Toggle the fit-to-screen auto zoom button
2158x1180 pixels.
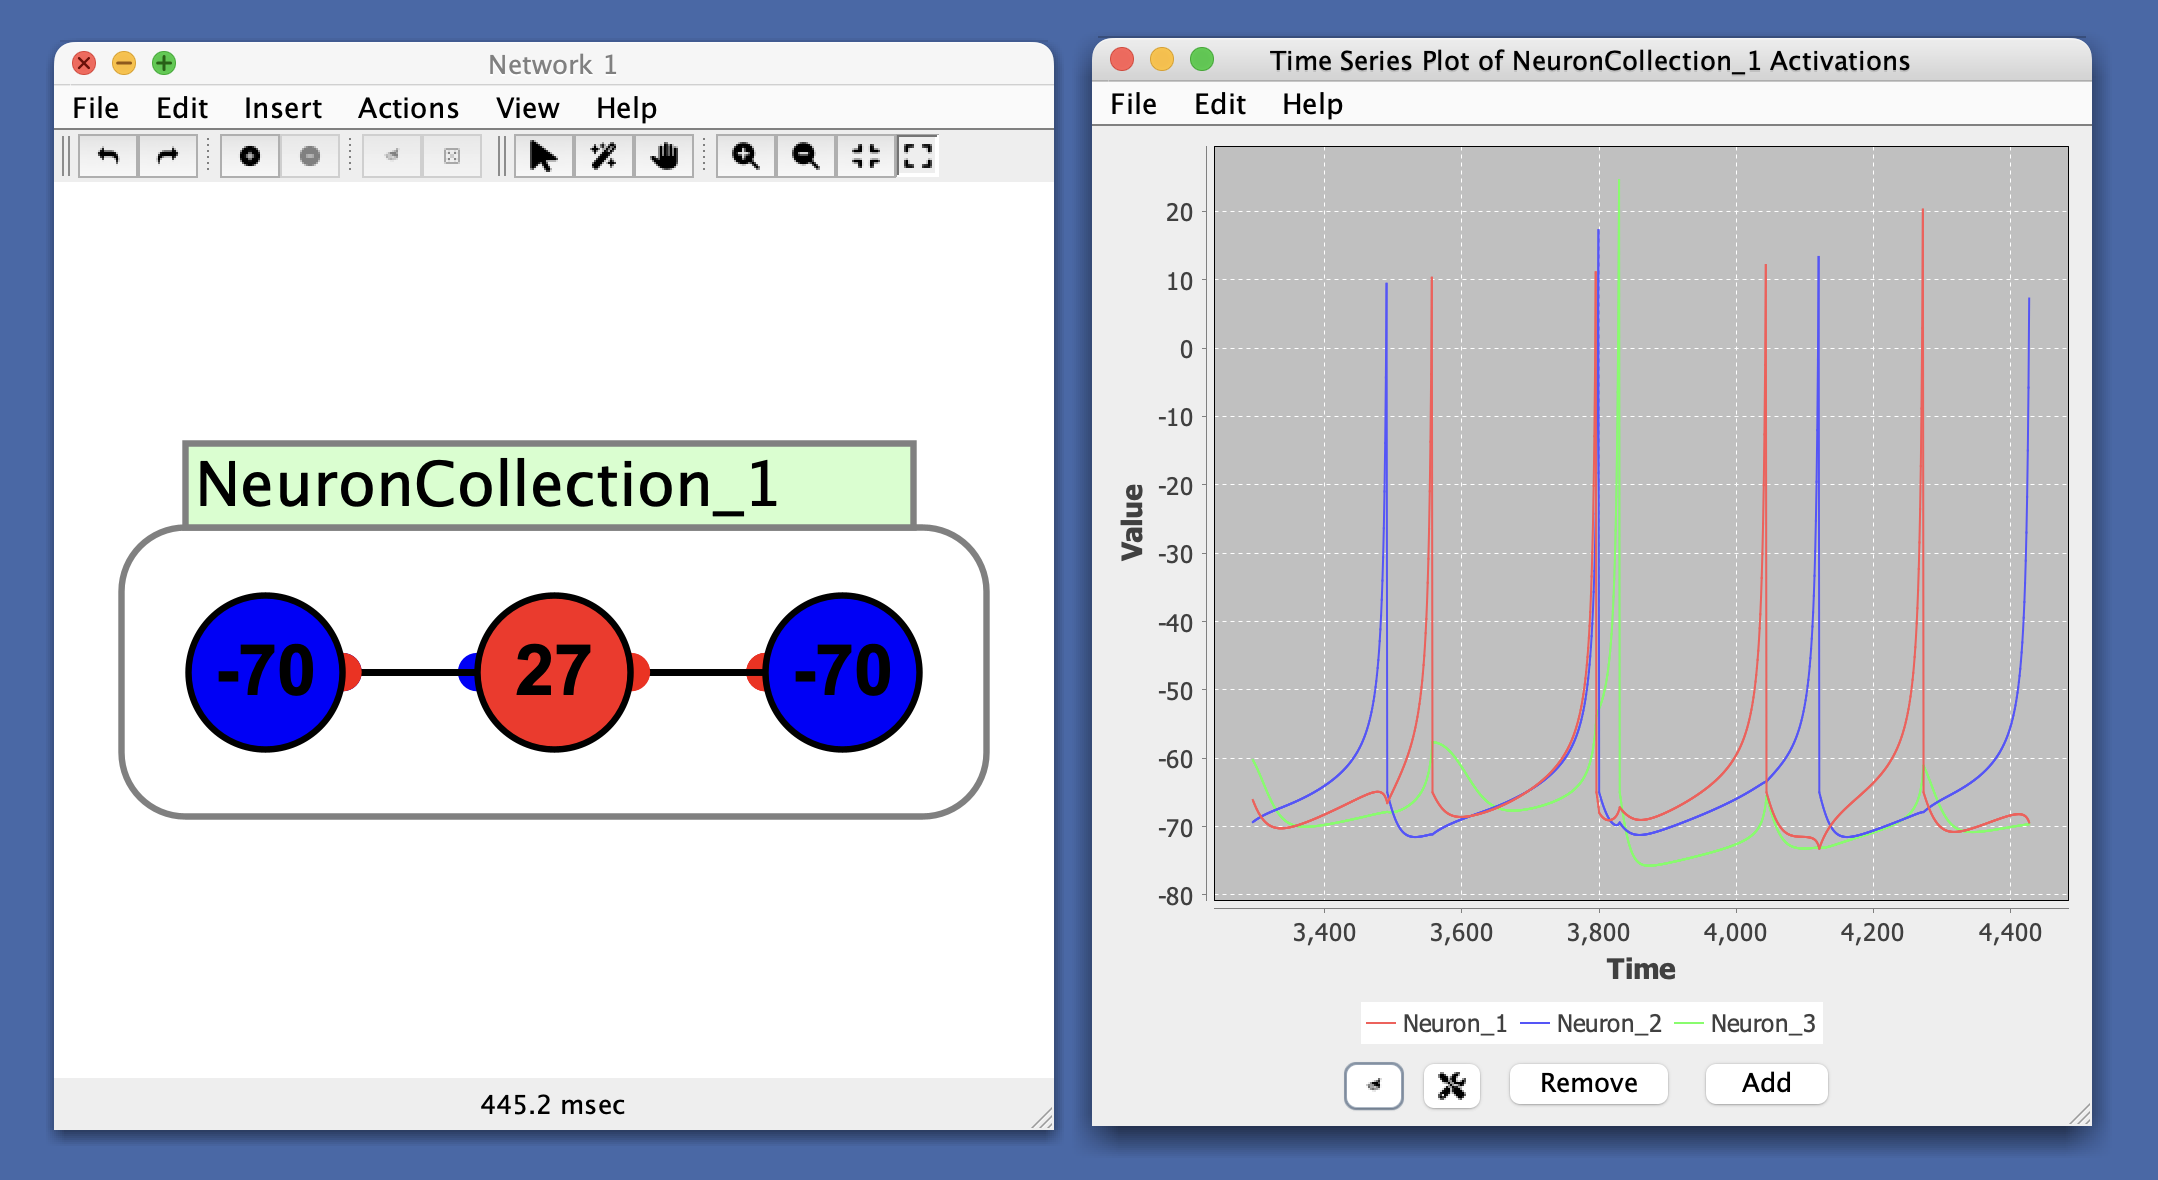(x=917, y=156)
